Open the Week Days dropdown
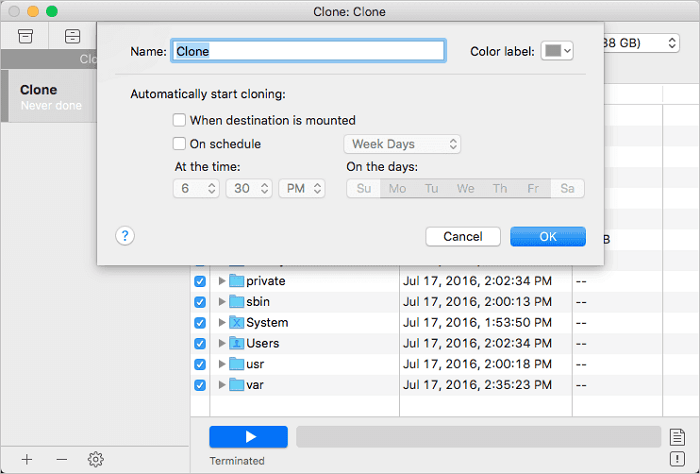 coord(402,144)
